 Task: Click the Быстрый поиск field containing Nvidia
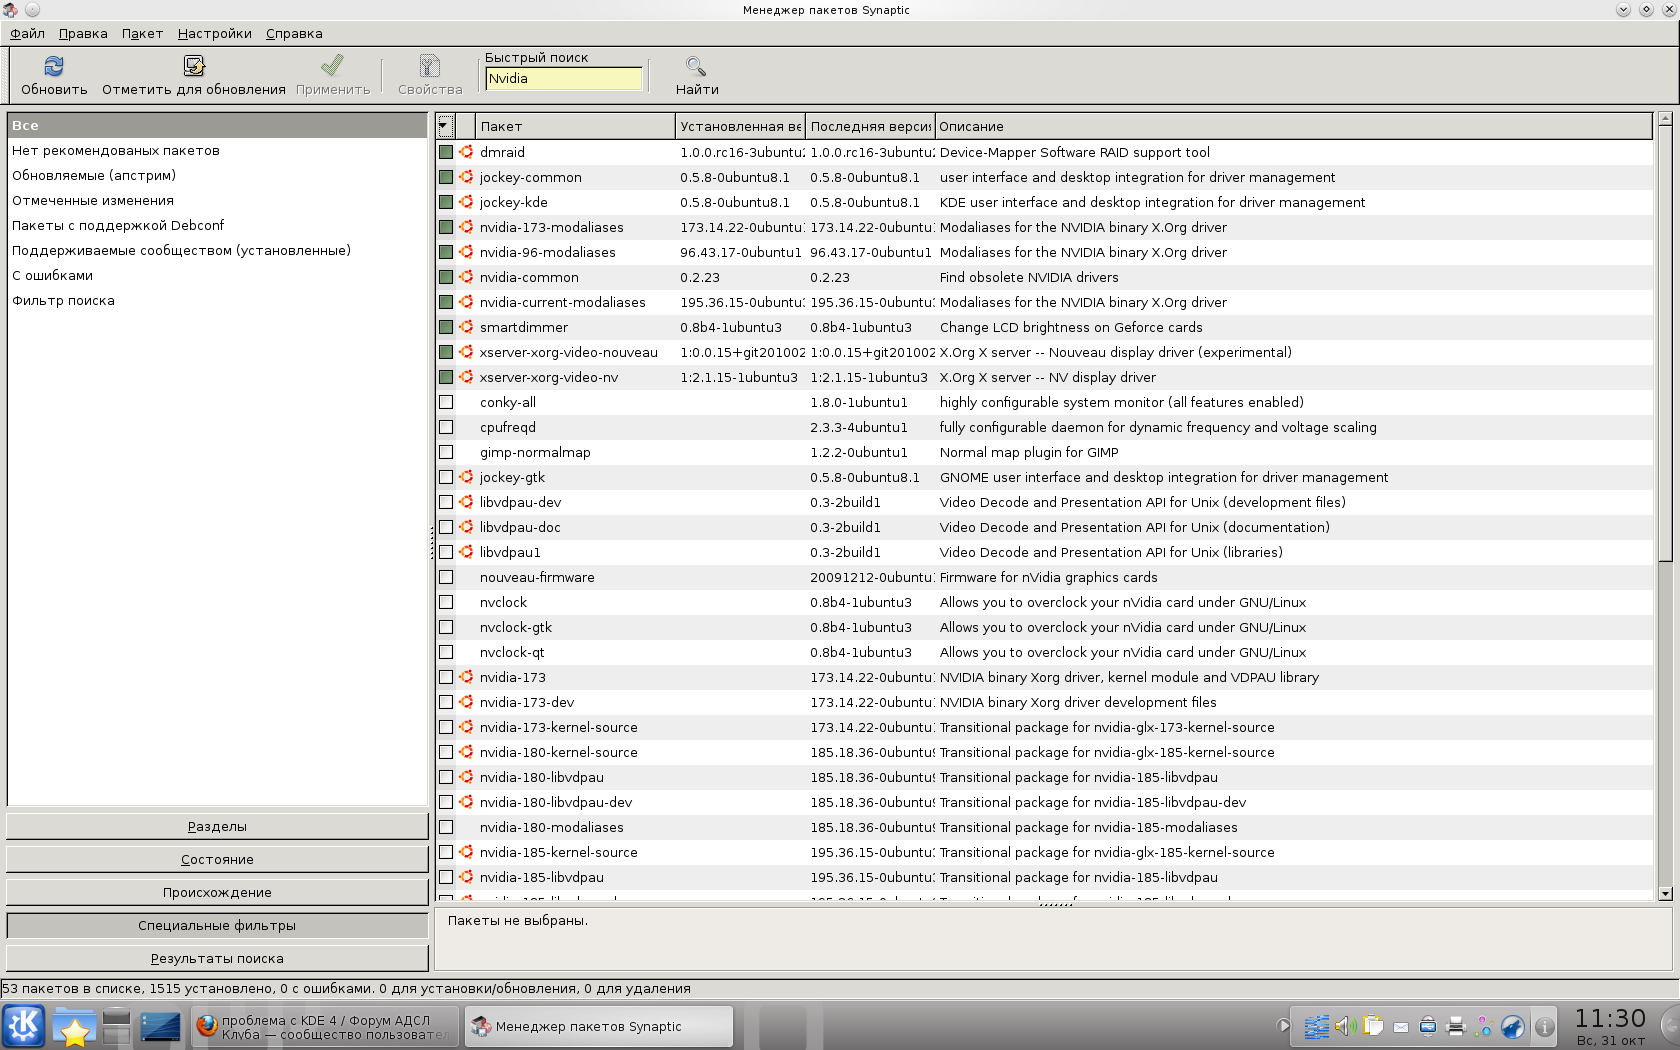(x=564, y=78)
